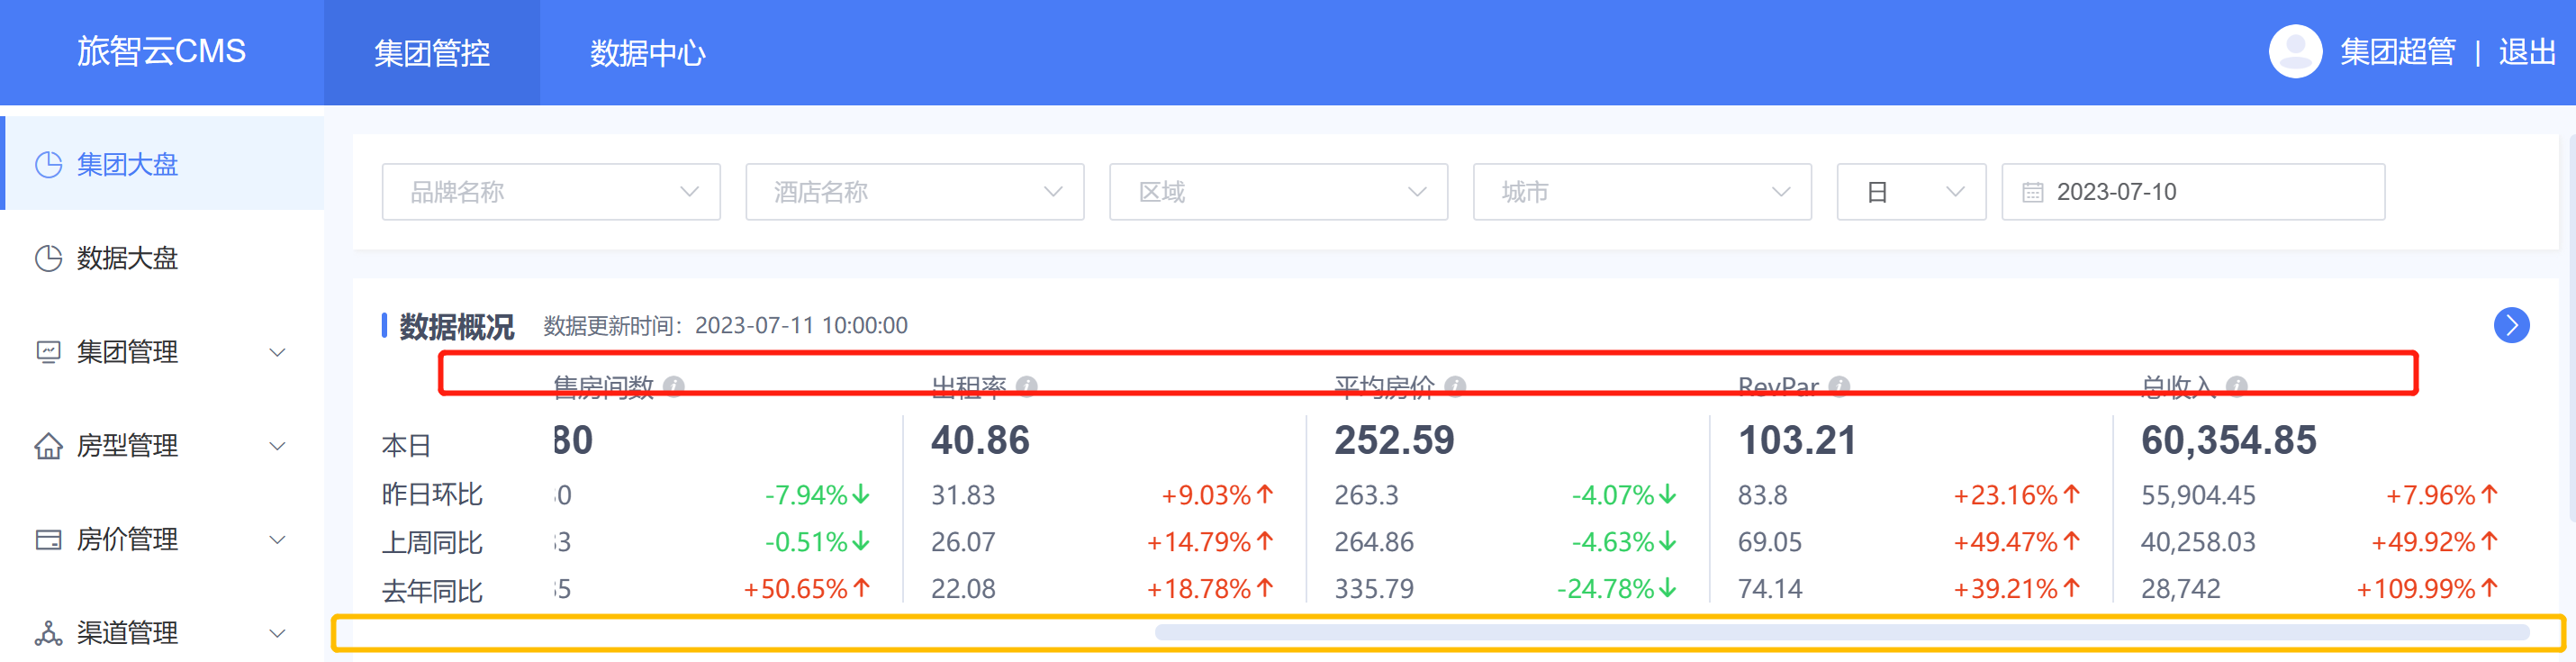Image resolution: width=2576 pixels, height=662 pixels.
Task: Open 渠道管理 sidebar menu
Action: coord(162,632)
